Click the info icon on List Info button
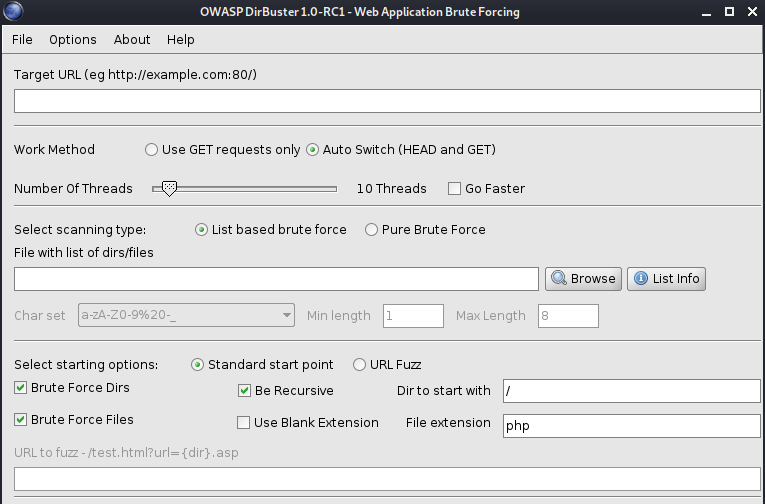This screenshot has width=765, height=504. click(x=641, y=279)
